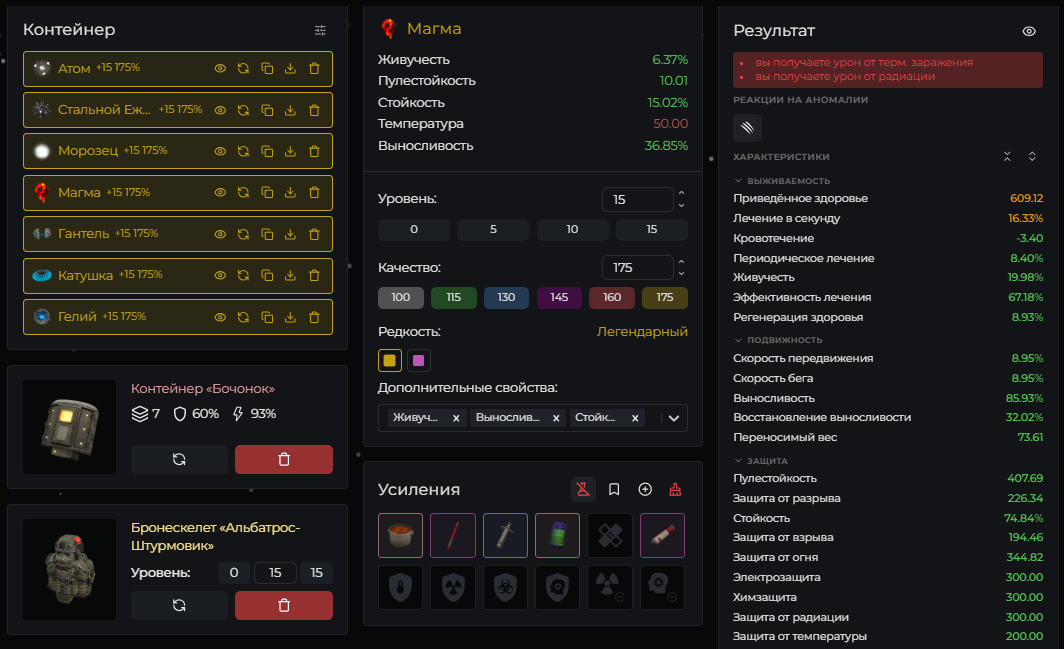
Task: Replace the Бронескелет «Альбатрос-Штурмовик» using its swap button
Action: pyautogui.click(x=179, y=605)
